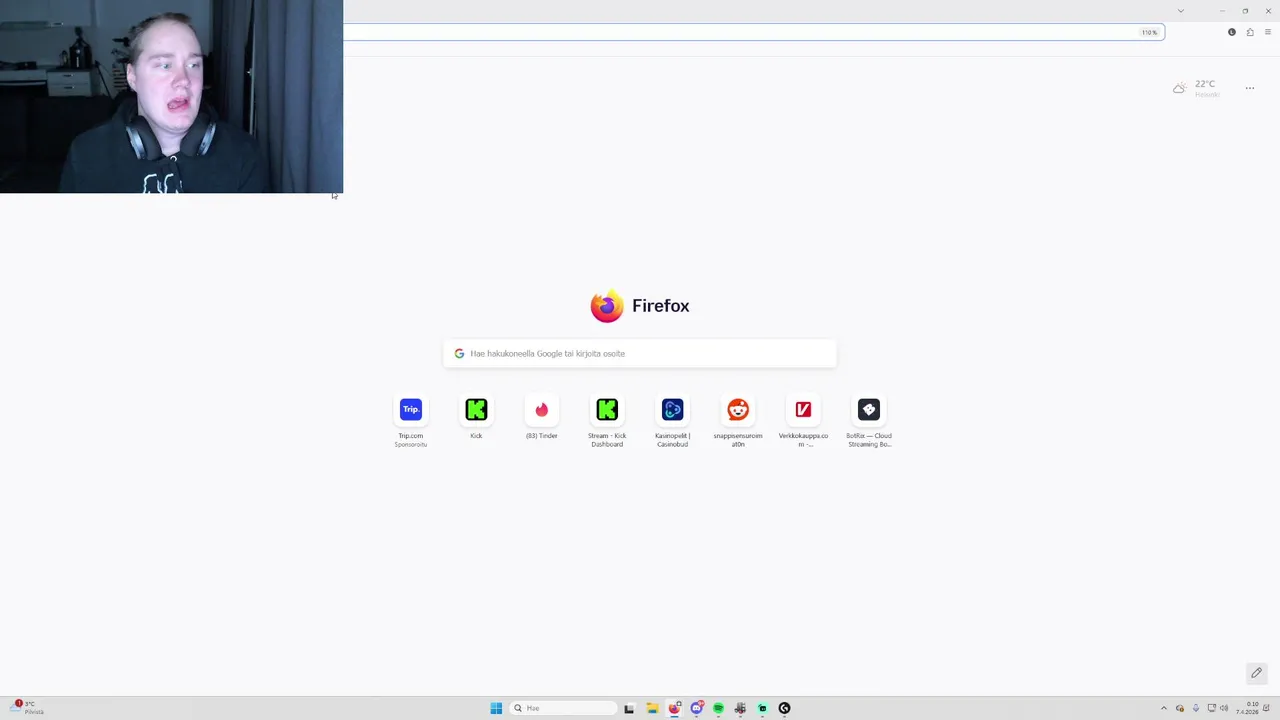The image size is (1280, 720).
Task: Open the list all tabs chevron
Action: [1180, 10]
